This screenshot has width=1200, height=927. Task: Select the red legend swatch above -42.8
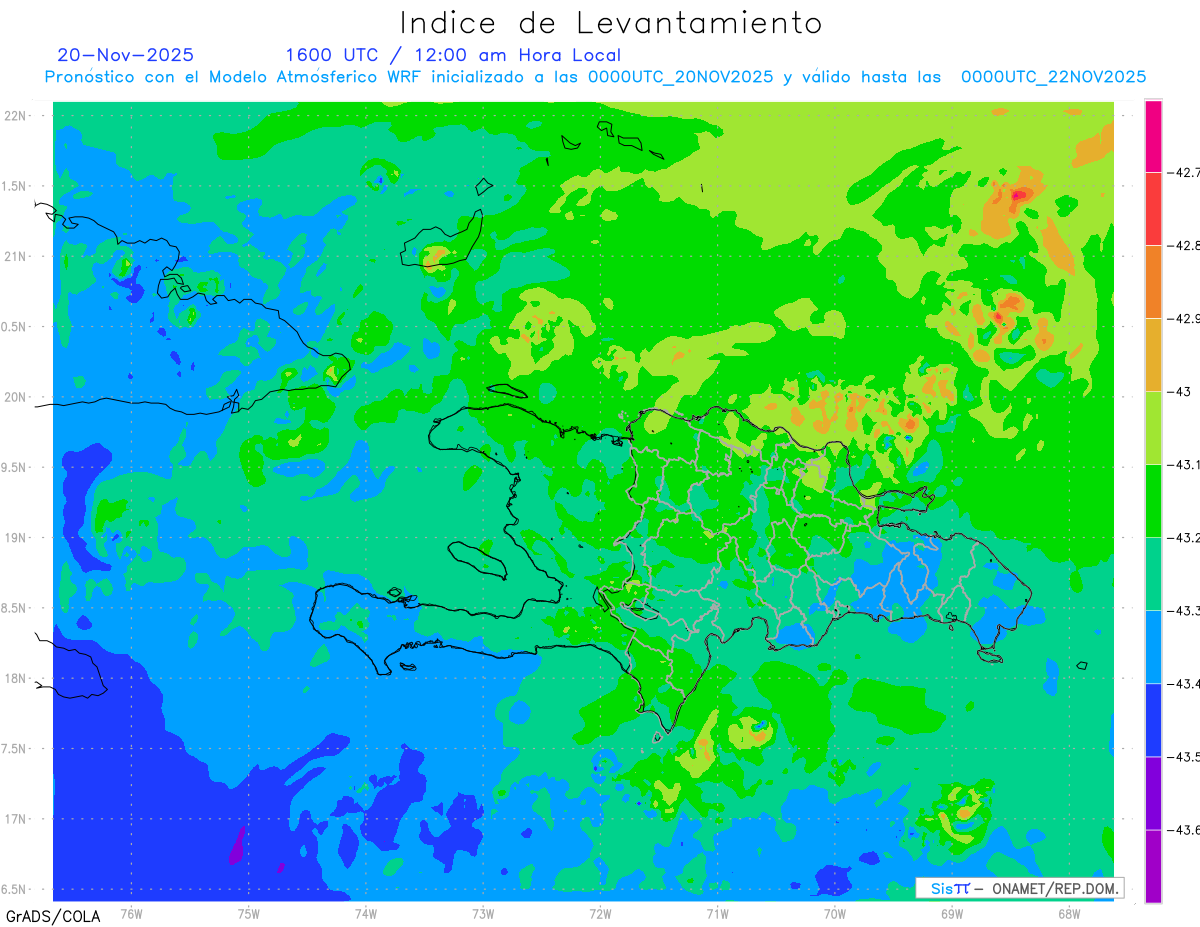pos(1153,209)
